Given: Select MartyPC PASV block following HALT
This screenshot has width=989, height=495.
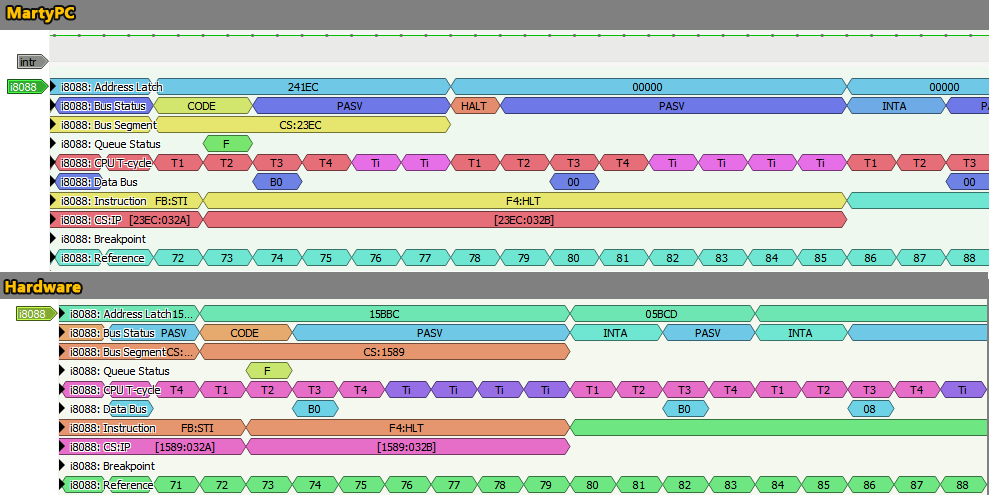Looking at the screenshot, I should point(672,106).
